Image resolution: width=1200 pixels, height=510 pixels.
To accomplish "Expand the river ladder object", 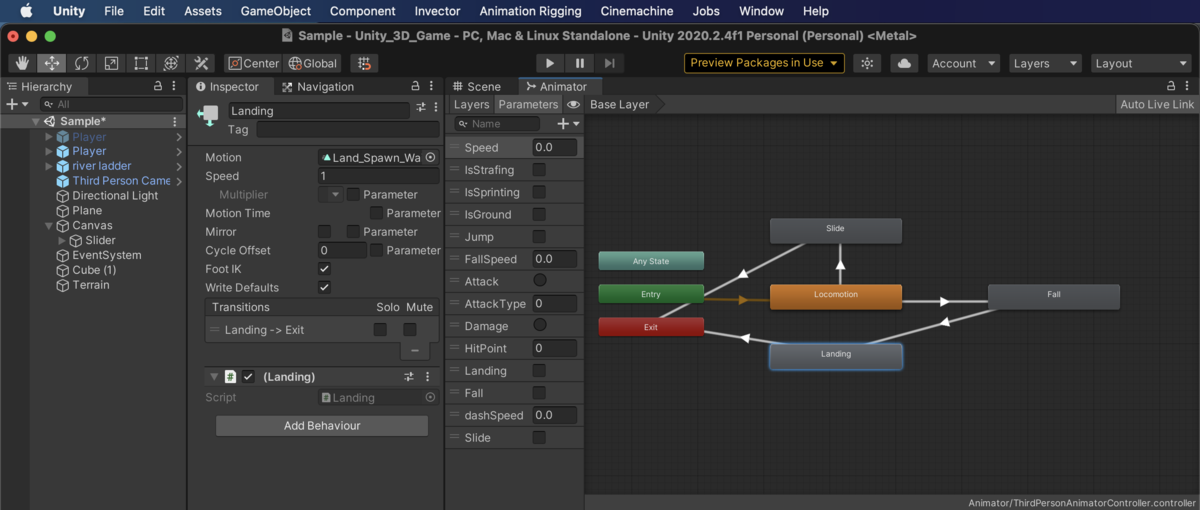I will (50, 166).
